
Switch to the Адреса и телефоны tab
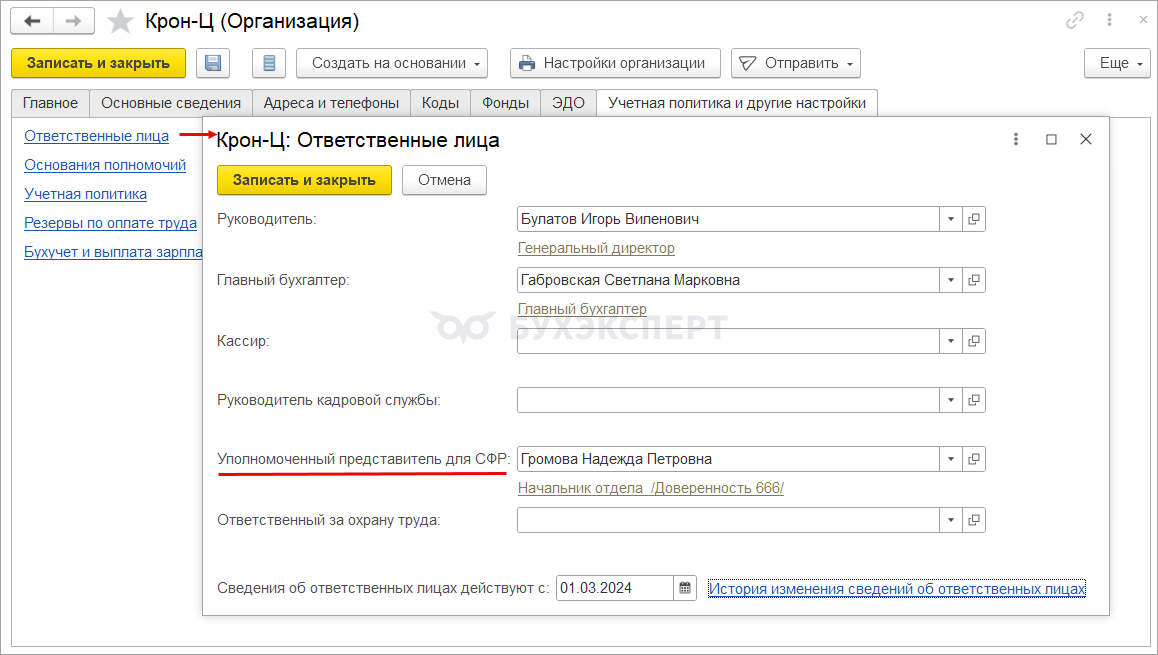331,103
